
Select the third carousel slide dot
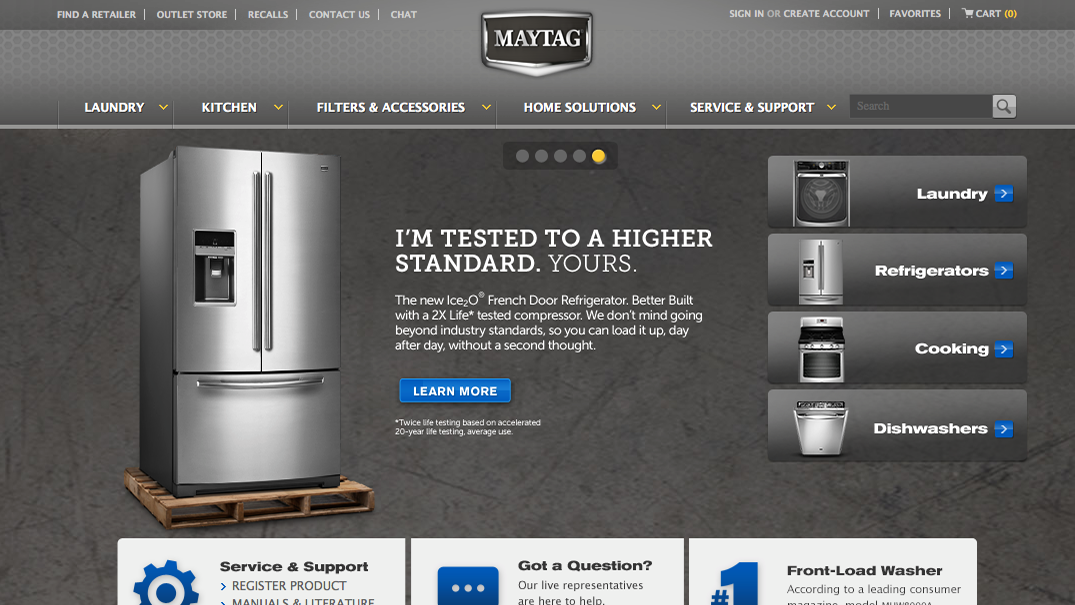(560, 156)
